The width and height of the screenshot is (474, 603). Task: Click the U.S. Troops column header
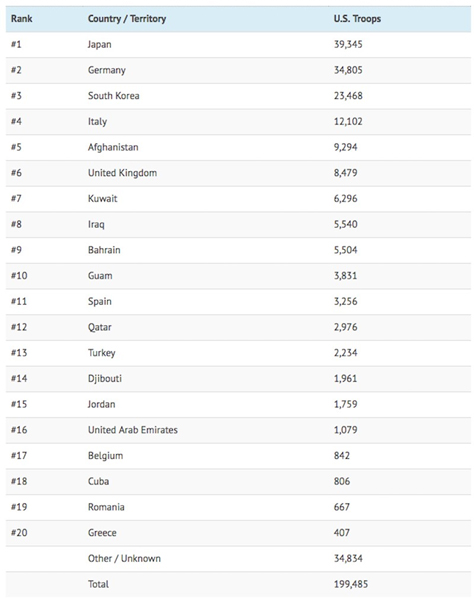[x=357, y=19]
